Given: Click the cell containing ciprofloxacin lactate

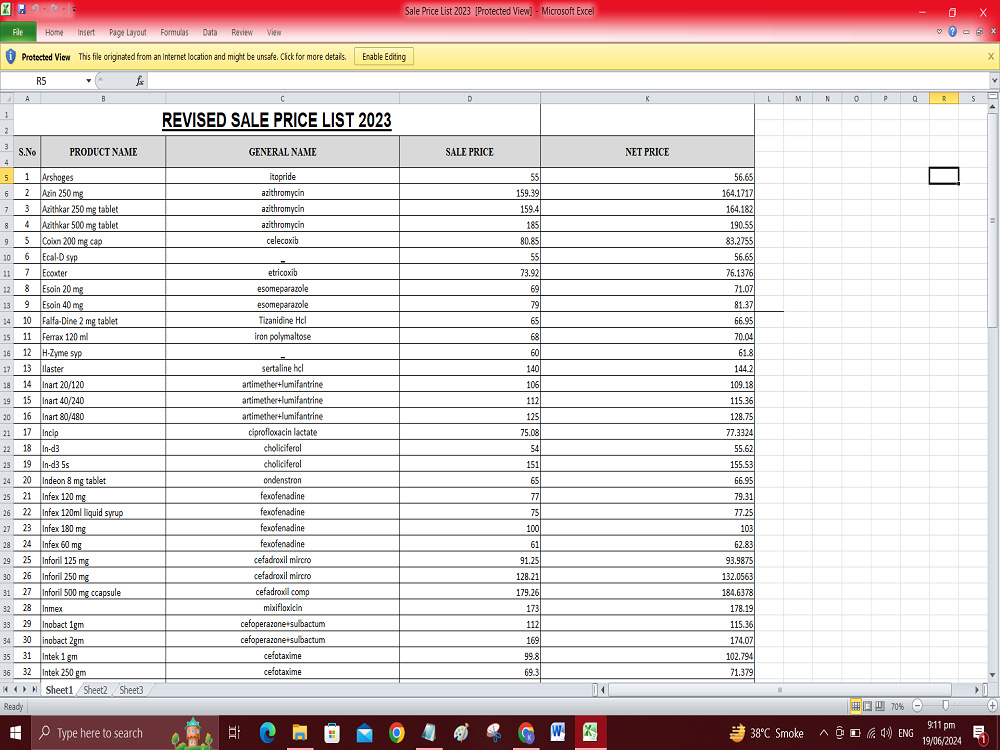Looking at the screenshot, I should point(283,432).
